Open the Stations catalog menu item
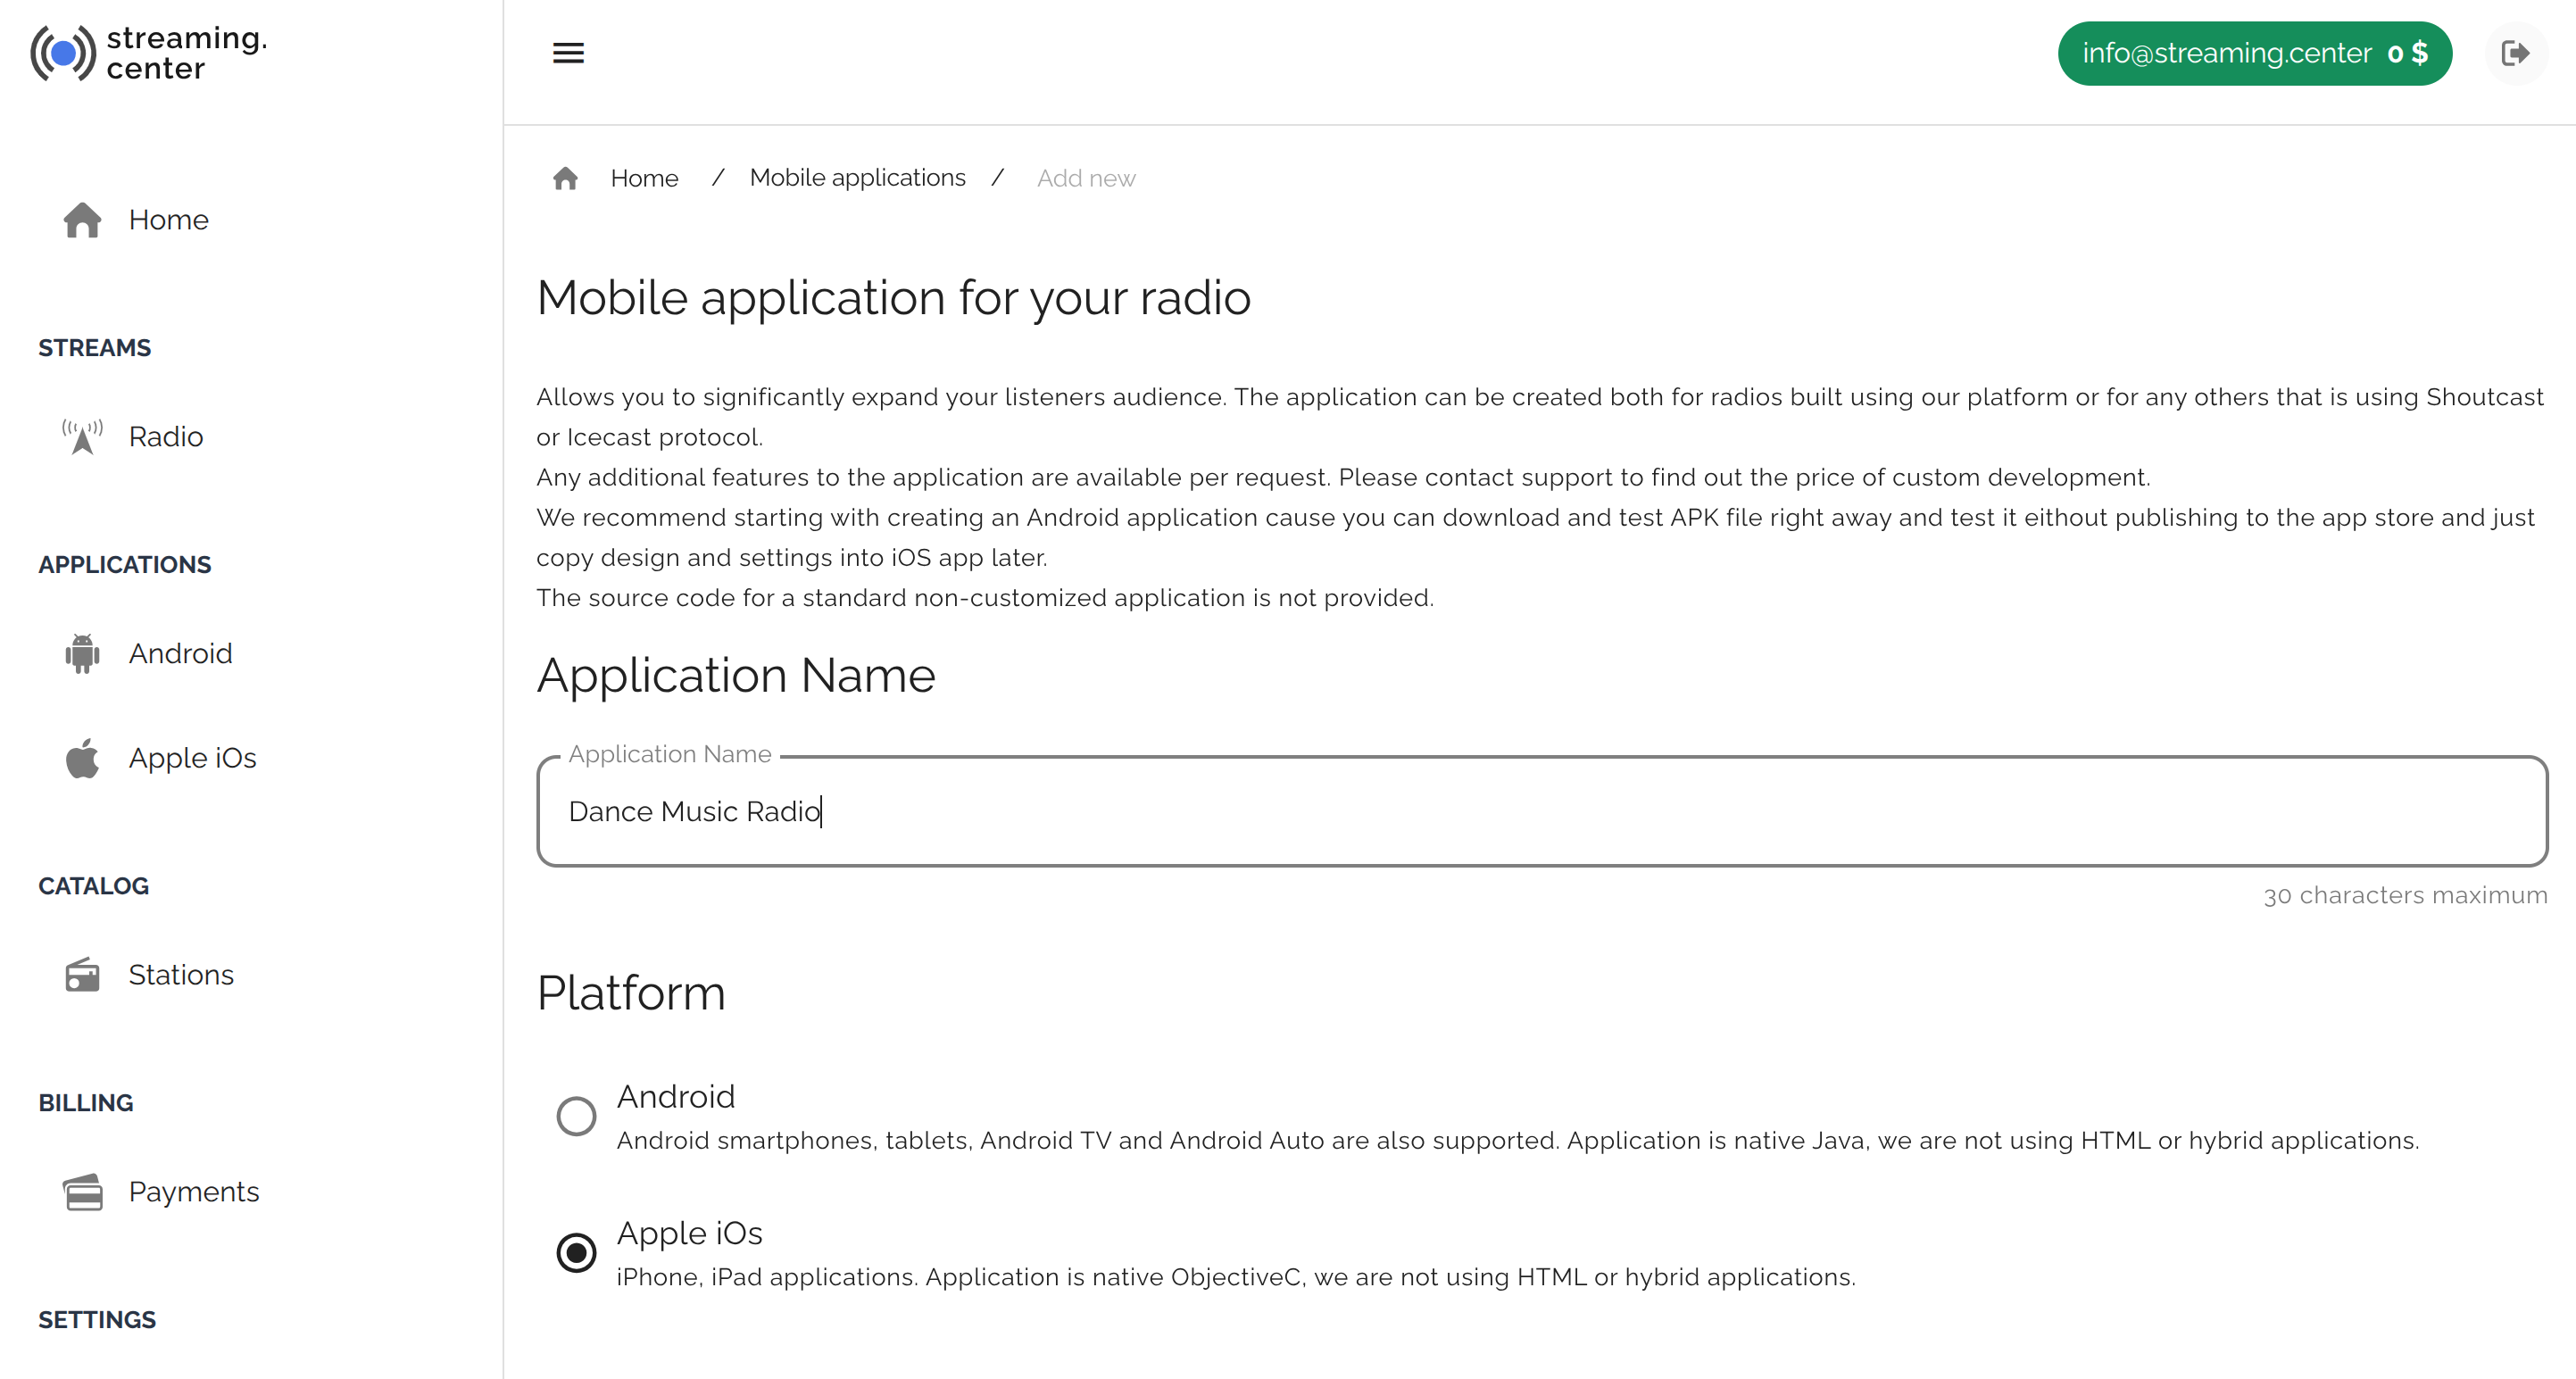This screenshot has width=2576, height=1379. [181, 975]
